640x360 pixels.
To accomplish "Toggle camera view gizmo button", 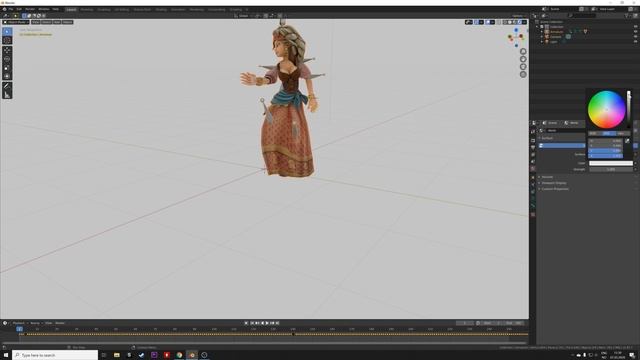I will click(523, 67).
